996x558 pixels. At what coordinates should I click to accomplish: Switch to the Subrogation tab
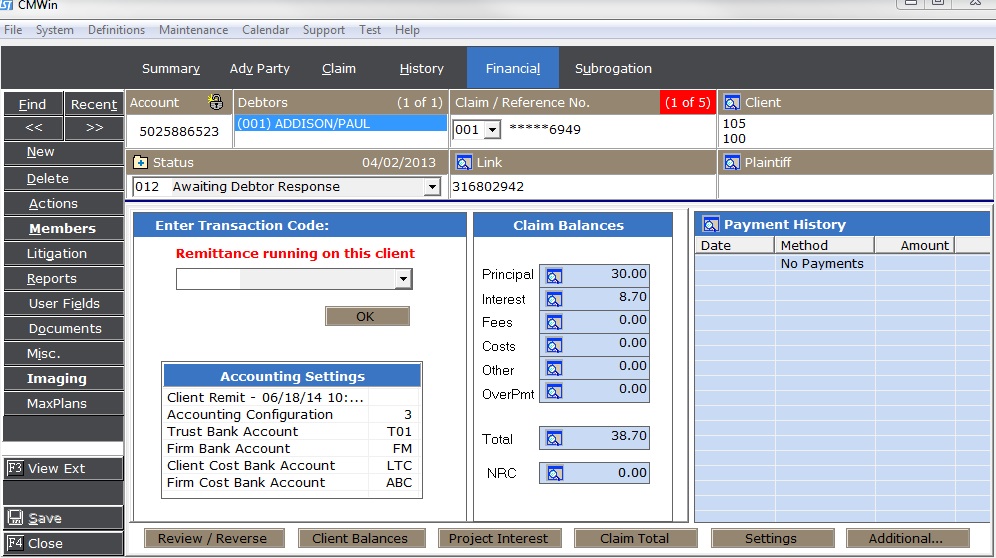coord(613,69)
